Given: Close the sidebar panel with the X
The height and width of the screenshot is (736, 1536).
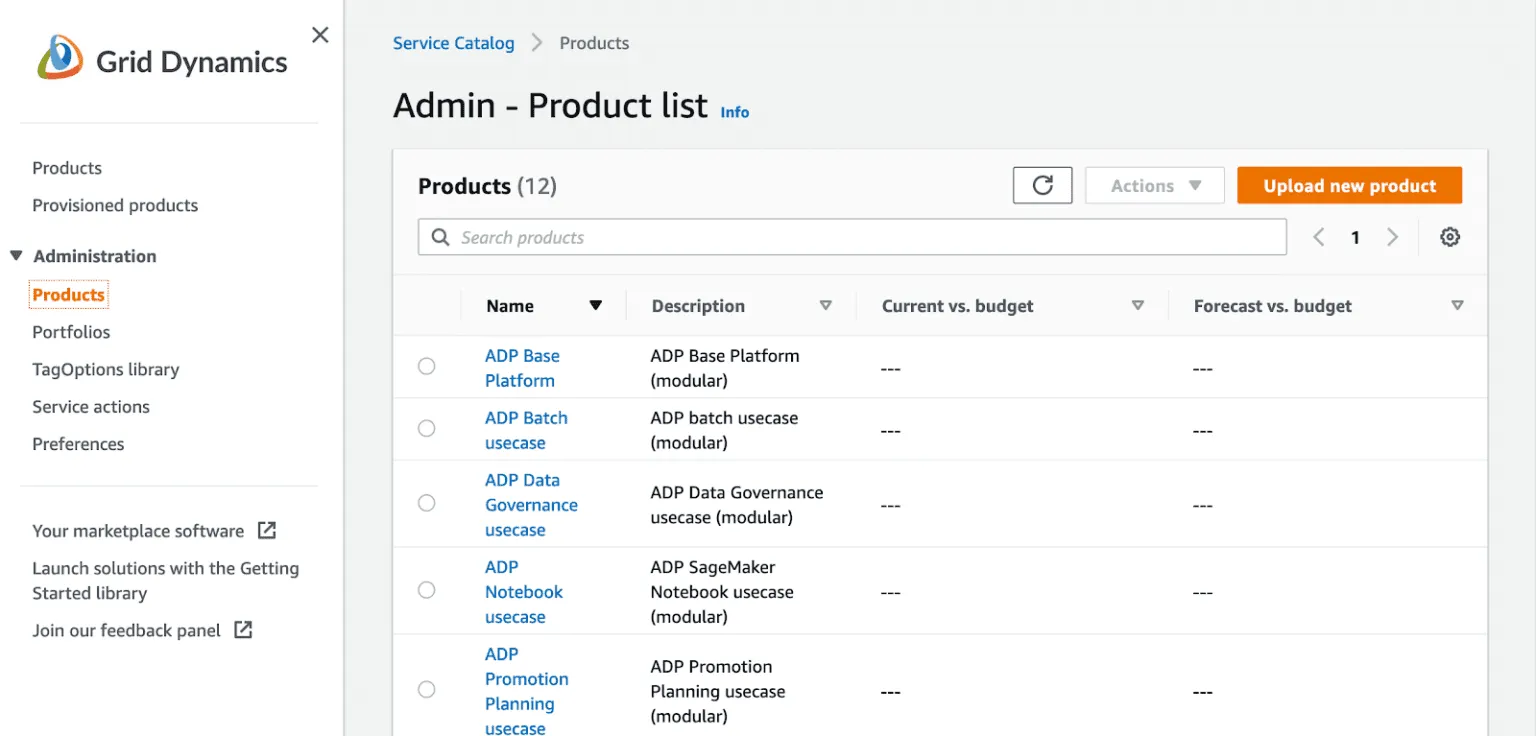Looking at the screenshot, I should pyautogui.click(x=319, y=34).
